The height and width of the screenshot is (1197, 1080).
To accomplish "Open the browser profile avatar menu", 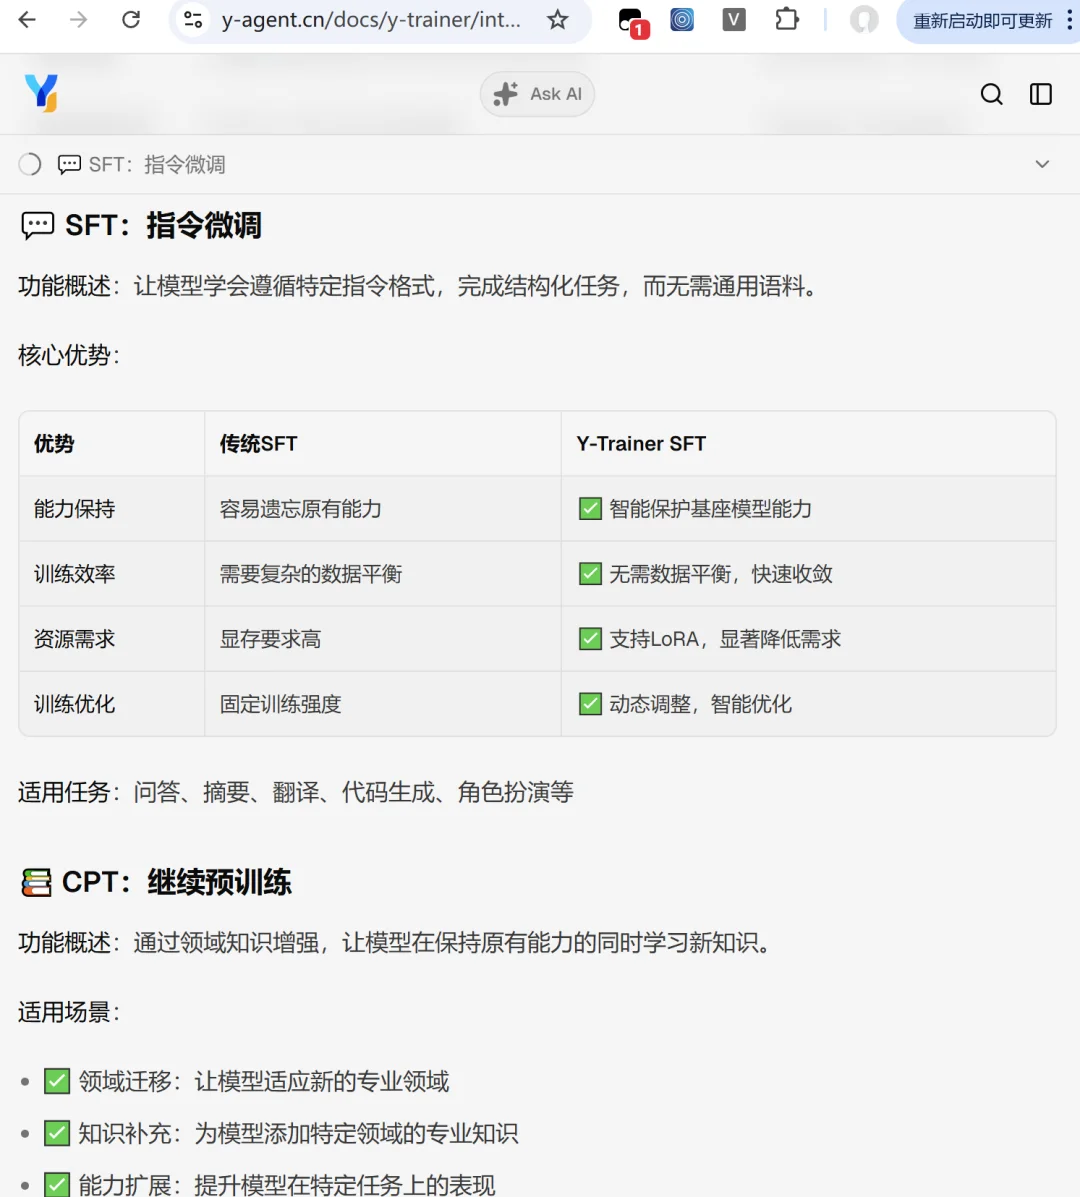I will tap(864, 20).
